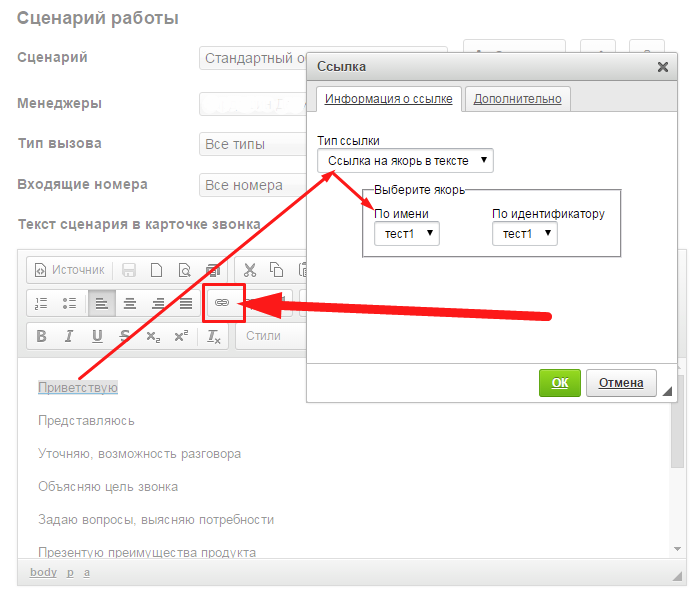Switch to Дополнительно tab
Image resolution: width=697 pixels, height=598 pixels.
coord(517,99)
